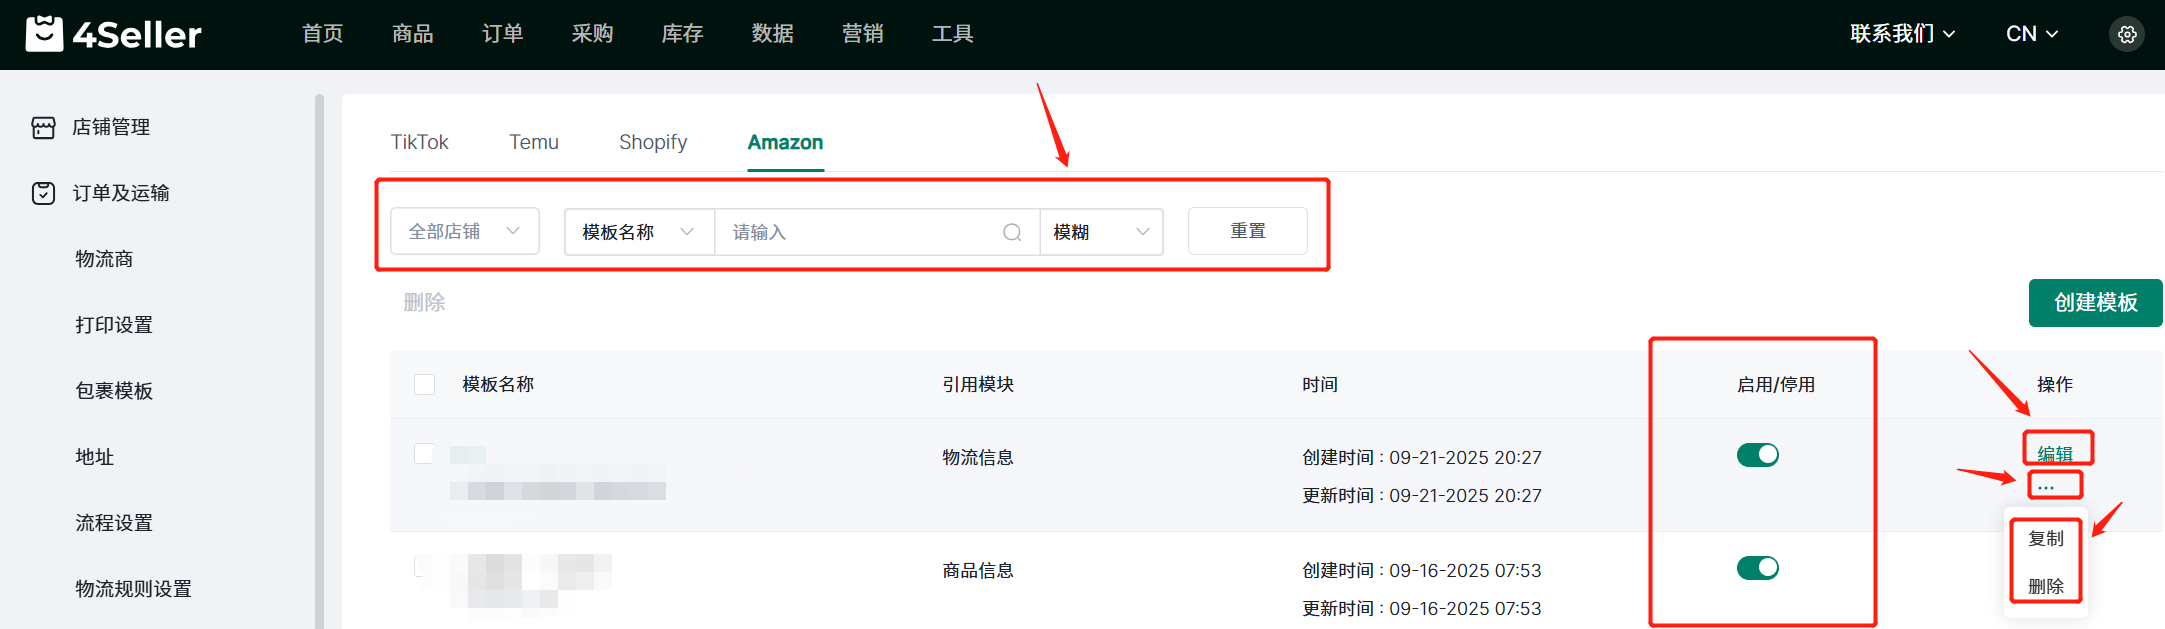
Task: Disable the 物流信息 template toggle
Action: (x=1757, y=455)
